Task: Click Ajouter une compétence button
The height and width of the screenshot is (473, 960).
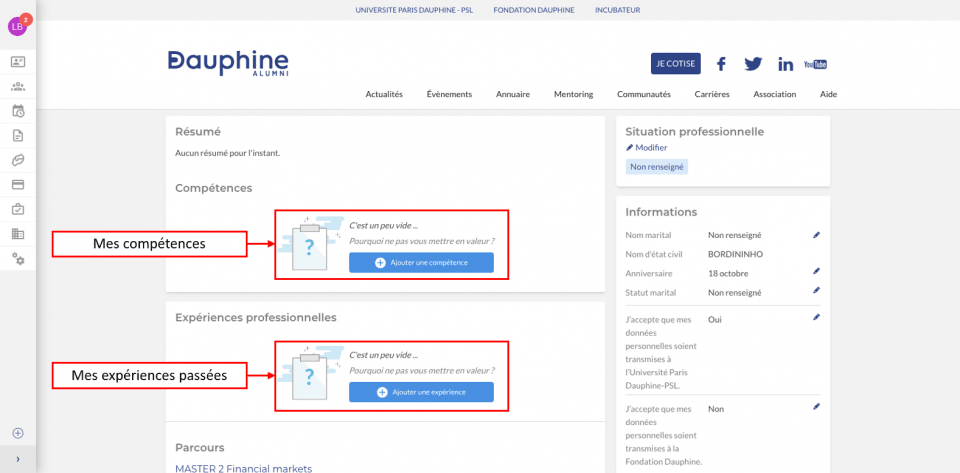Action: (x=421, y=263)
